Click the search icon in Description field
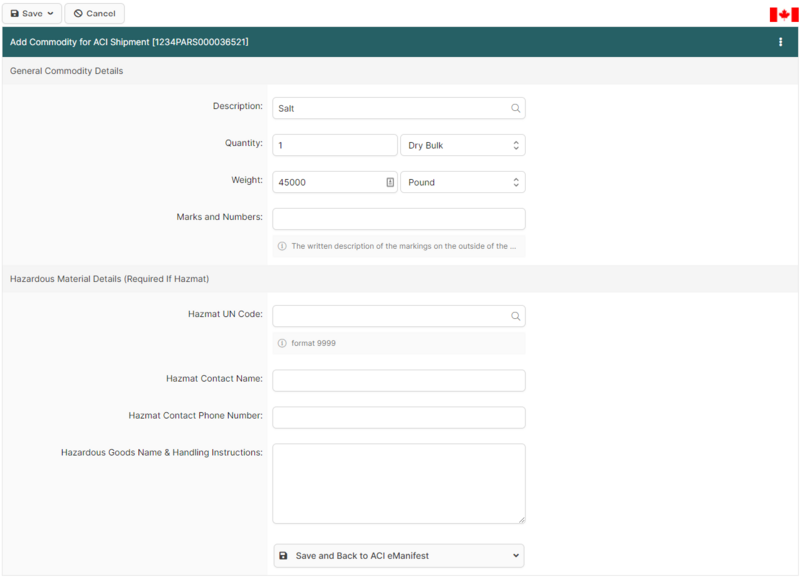 click(x=516, y=108)
